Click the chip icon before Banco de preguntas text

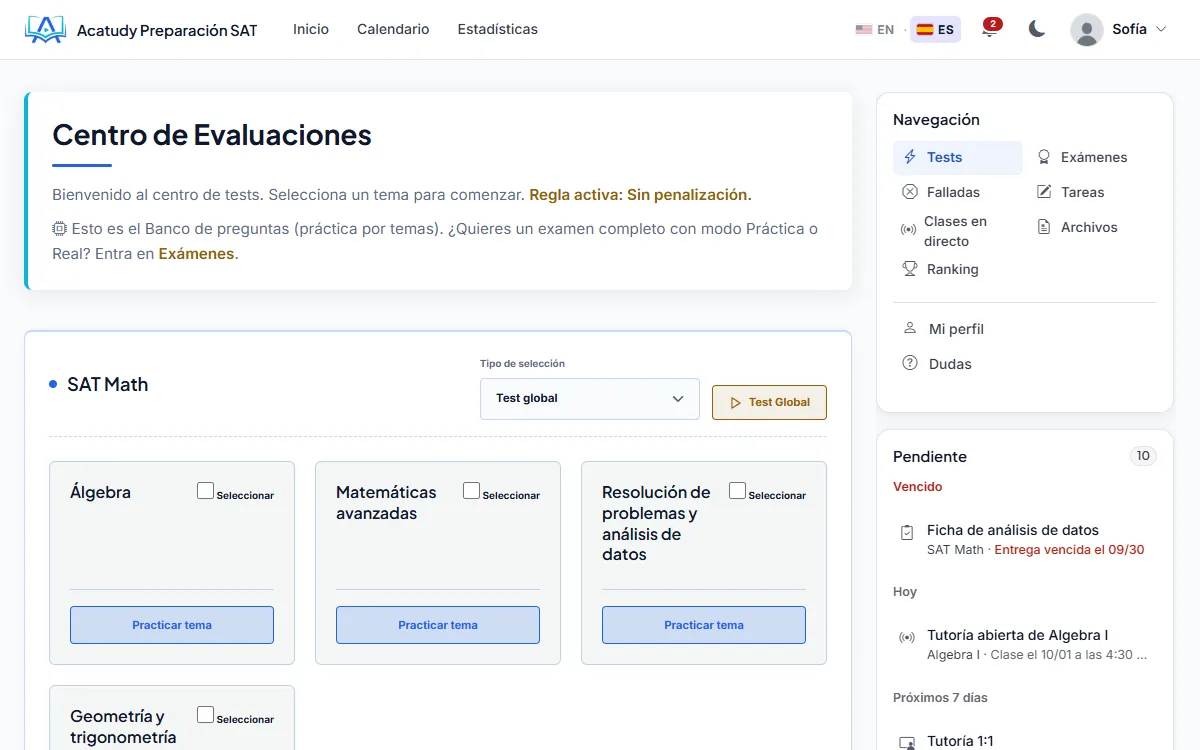[59, 229]
